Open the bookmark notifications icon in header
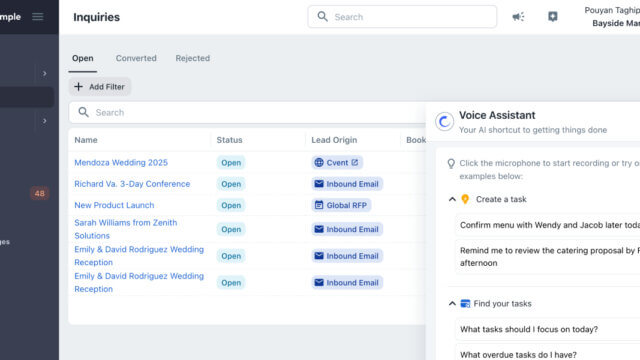 coord(553,16)
